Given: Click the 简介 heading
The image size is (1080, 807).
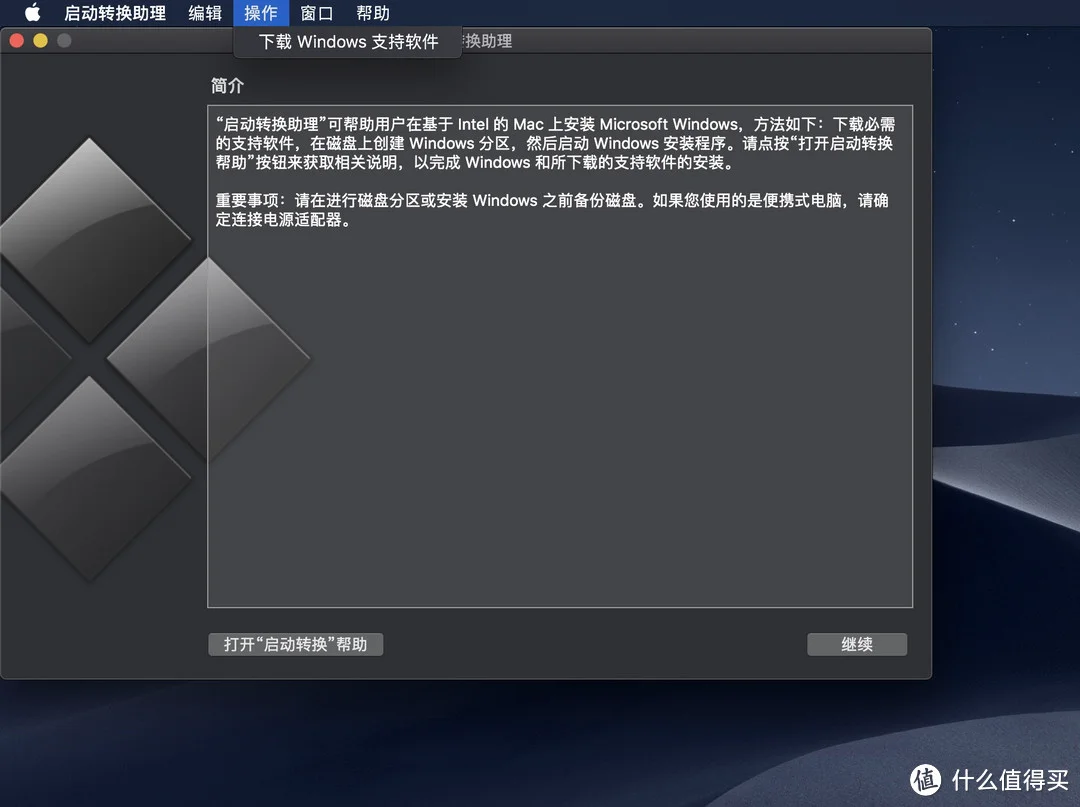Looking at the screenshot, I should (227, 85).
